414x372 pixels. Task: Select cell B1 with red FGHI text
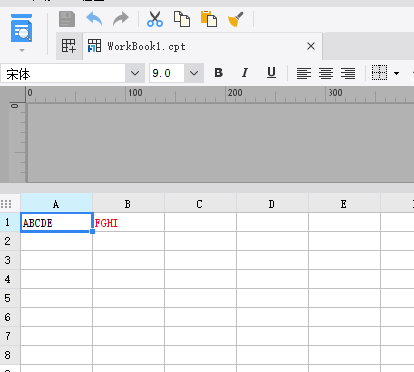(128, 222)
